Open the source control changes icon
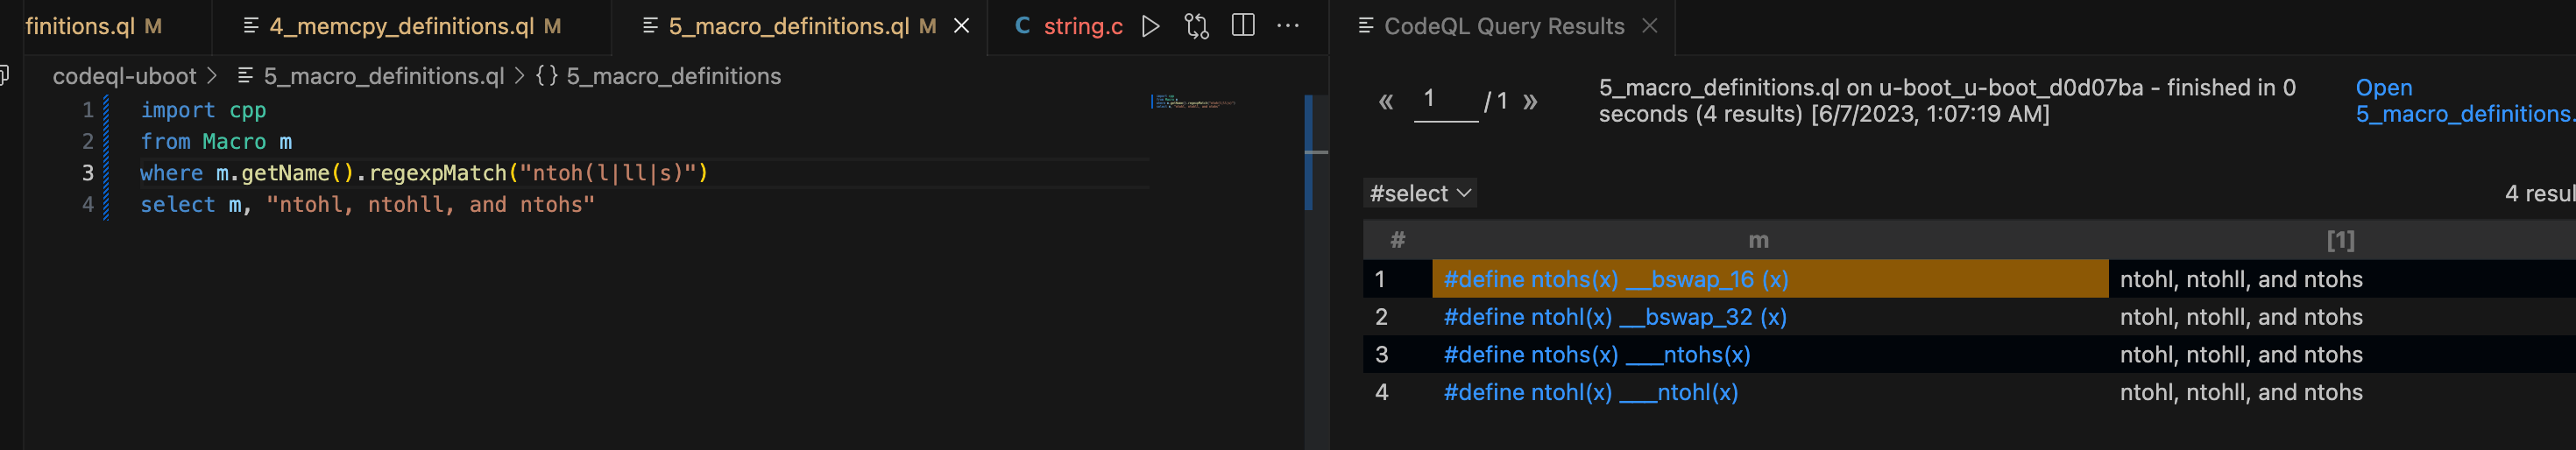The width and height of the screenshot is (2576, 450). (1196, 26)
